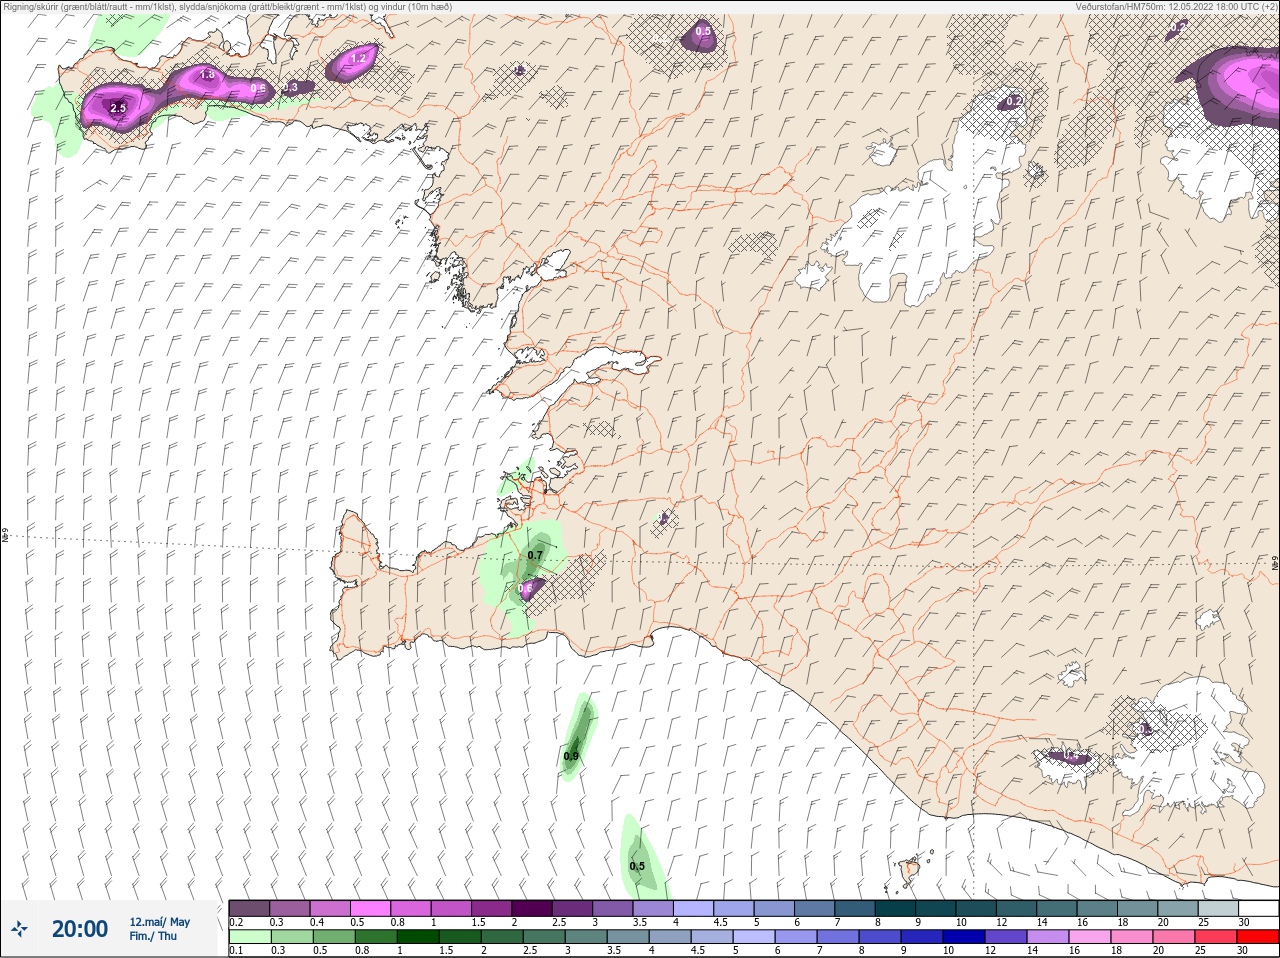This screenshot has width=1280, height=958.
Task: Click the 20:00 forecast time display
Action: (80, 929)
